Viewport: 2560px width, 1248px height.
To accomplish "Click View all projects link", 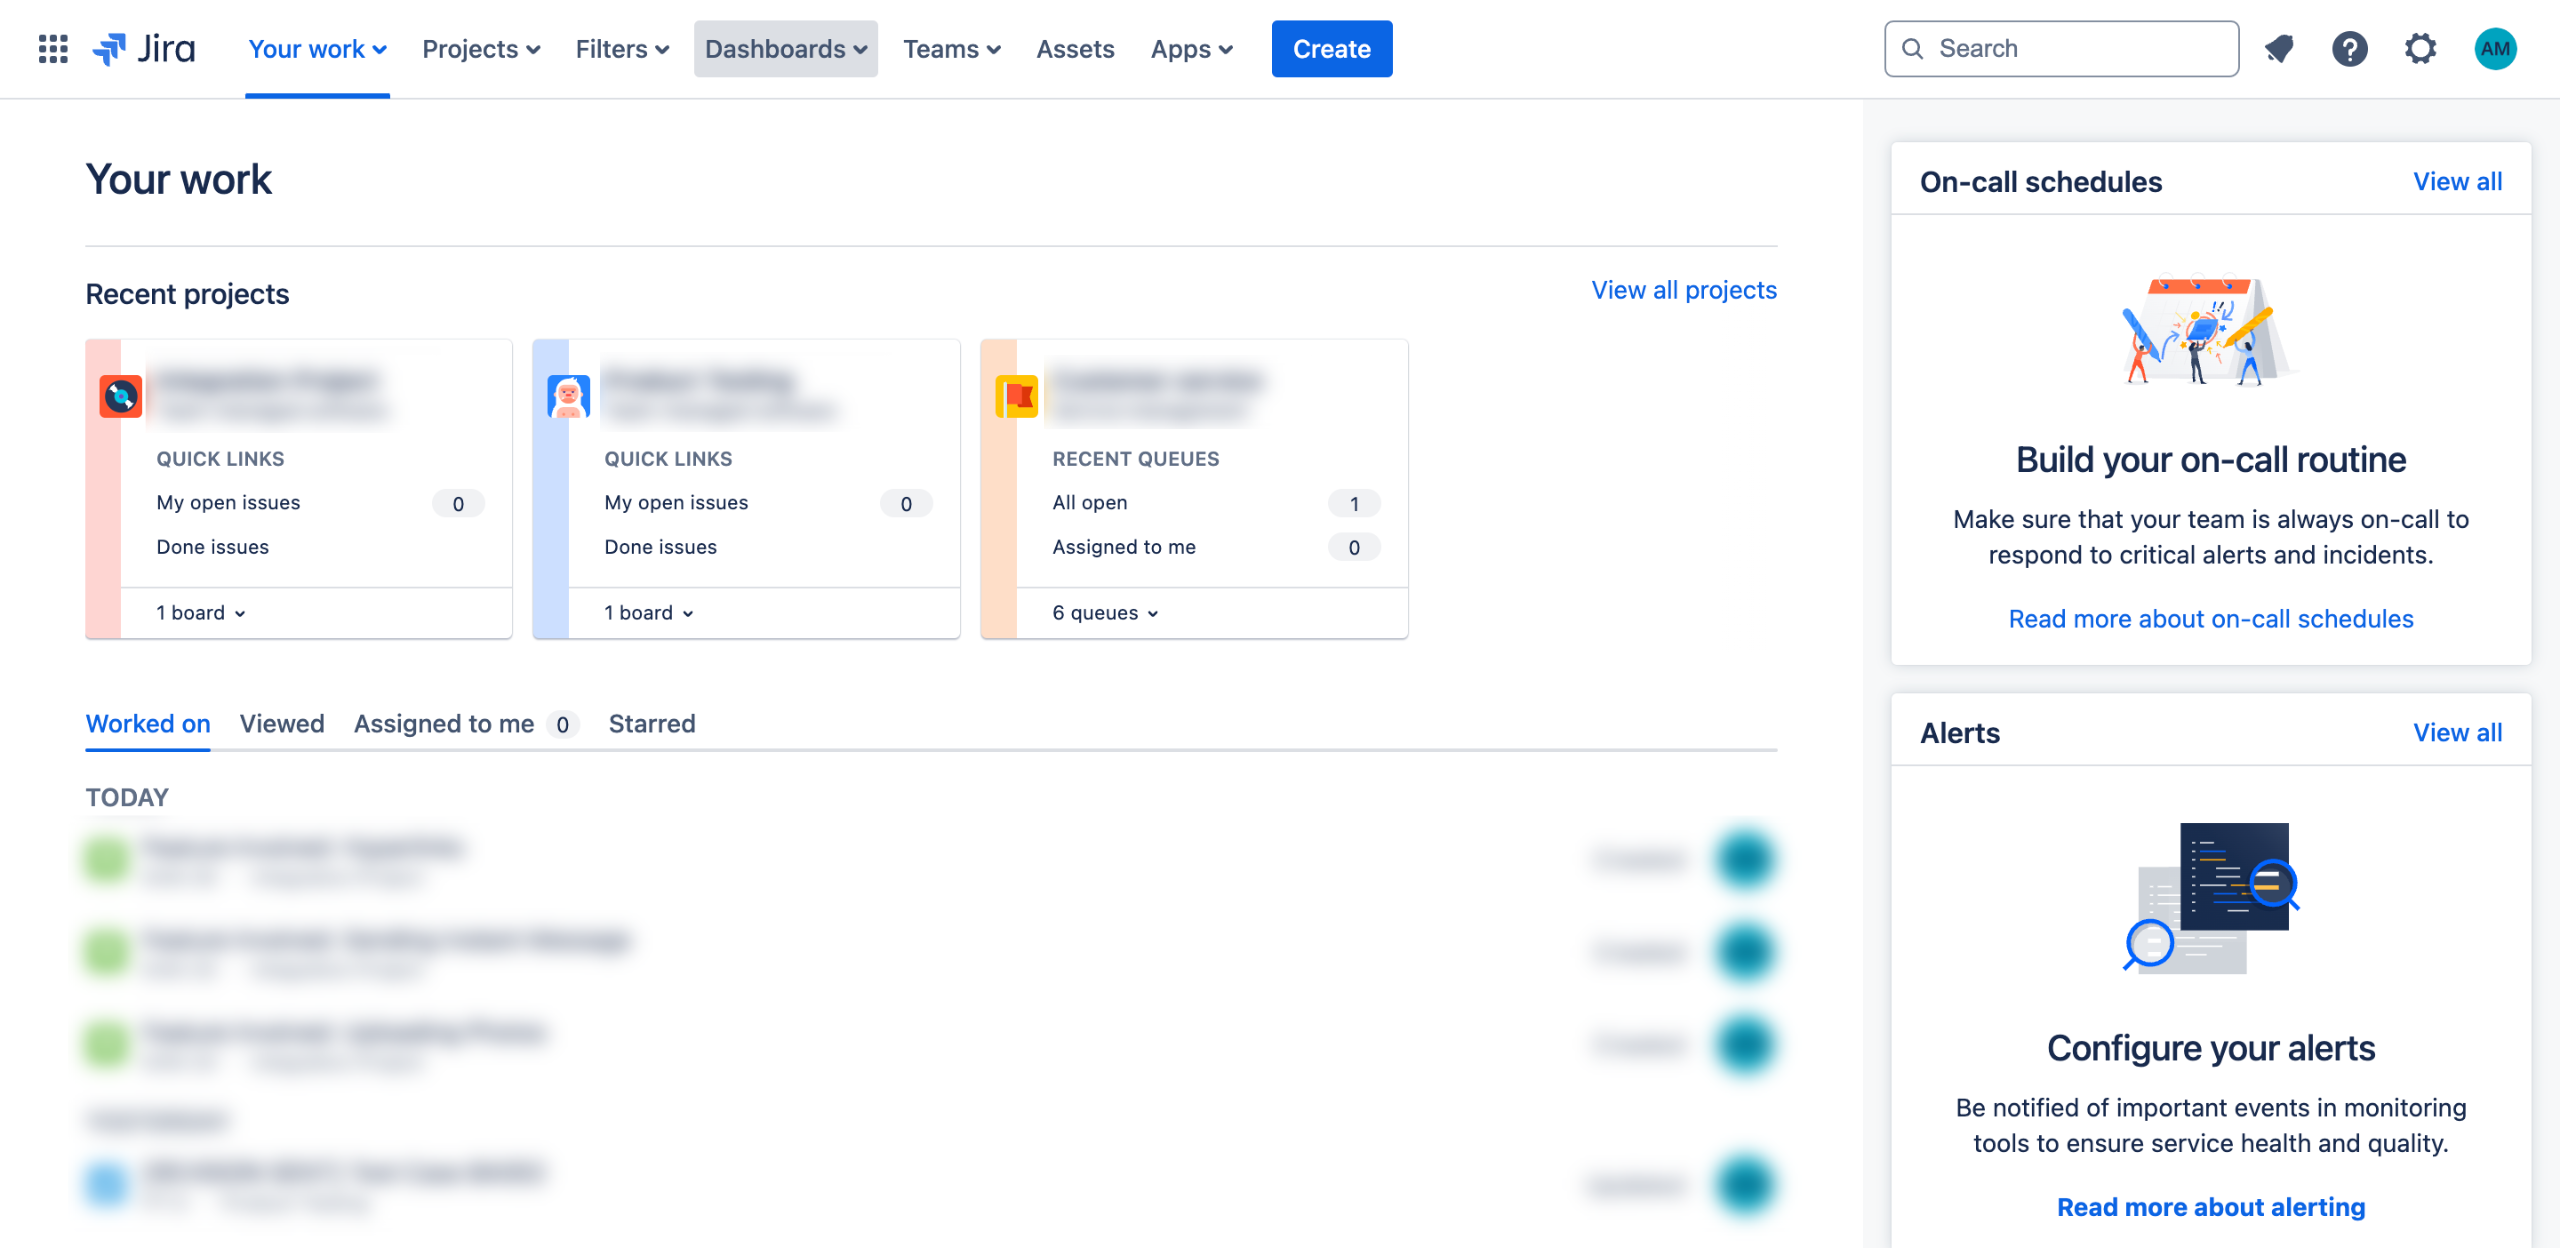I will click(x=1684, y=290).
